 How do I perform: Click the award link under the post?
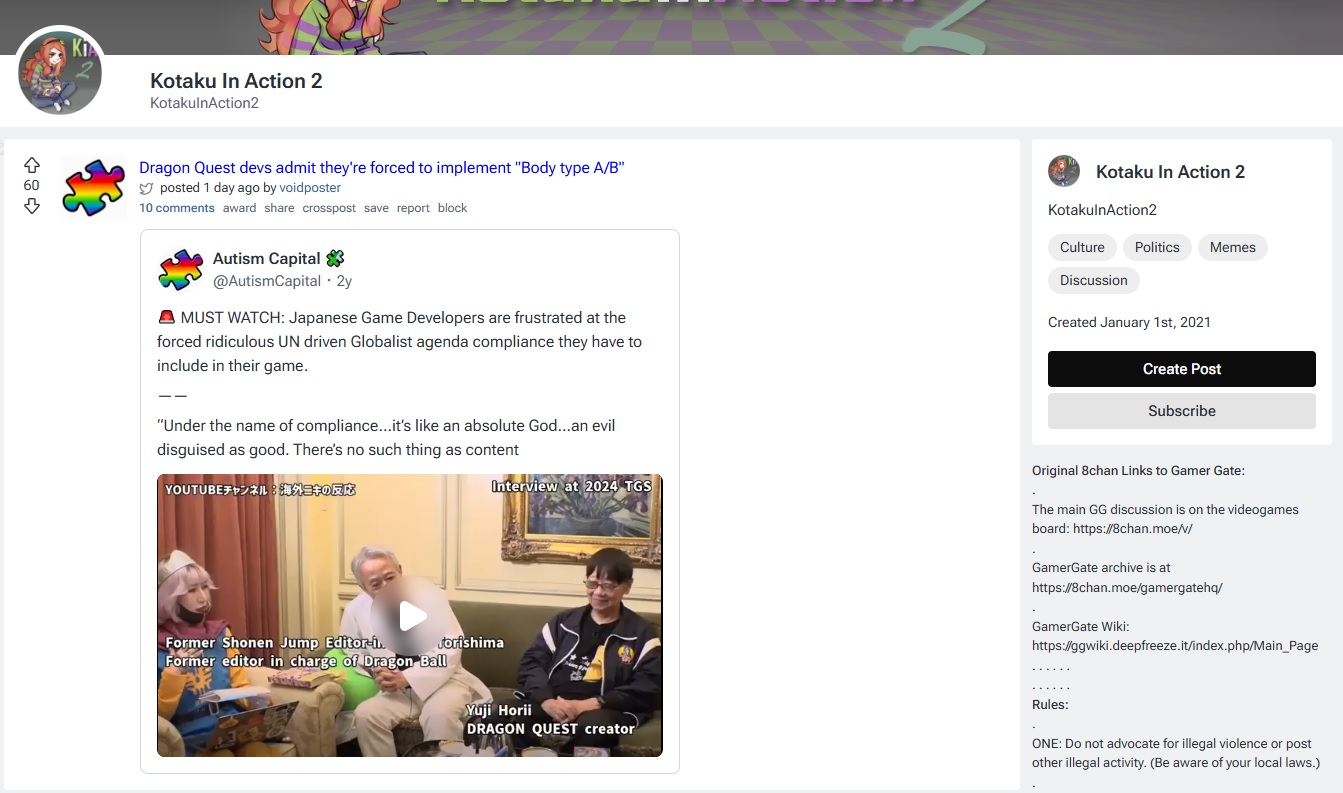[x=240, y=208]
